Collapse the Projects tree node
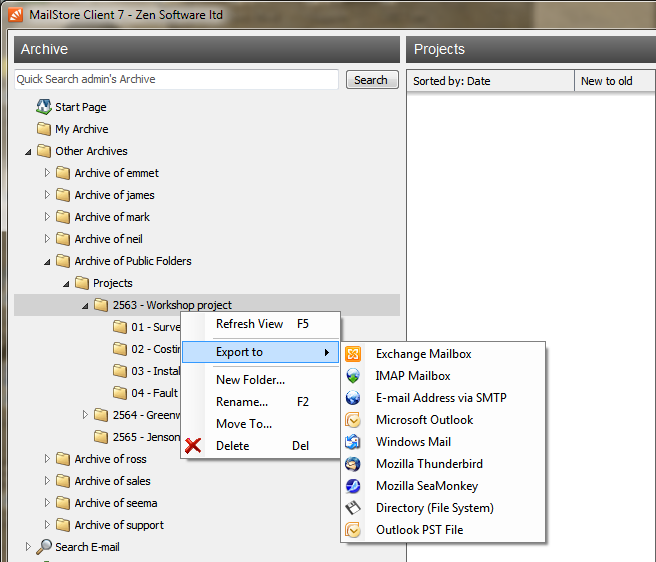656x562 pixels. pos(66,284)
